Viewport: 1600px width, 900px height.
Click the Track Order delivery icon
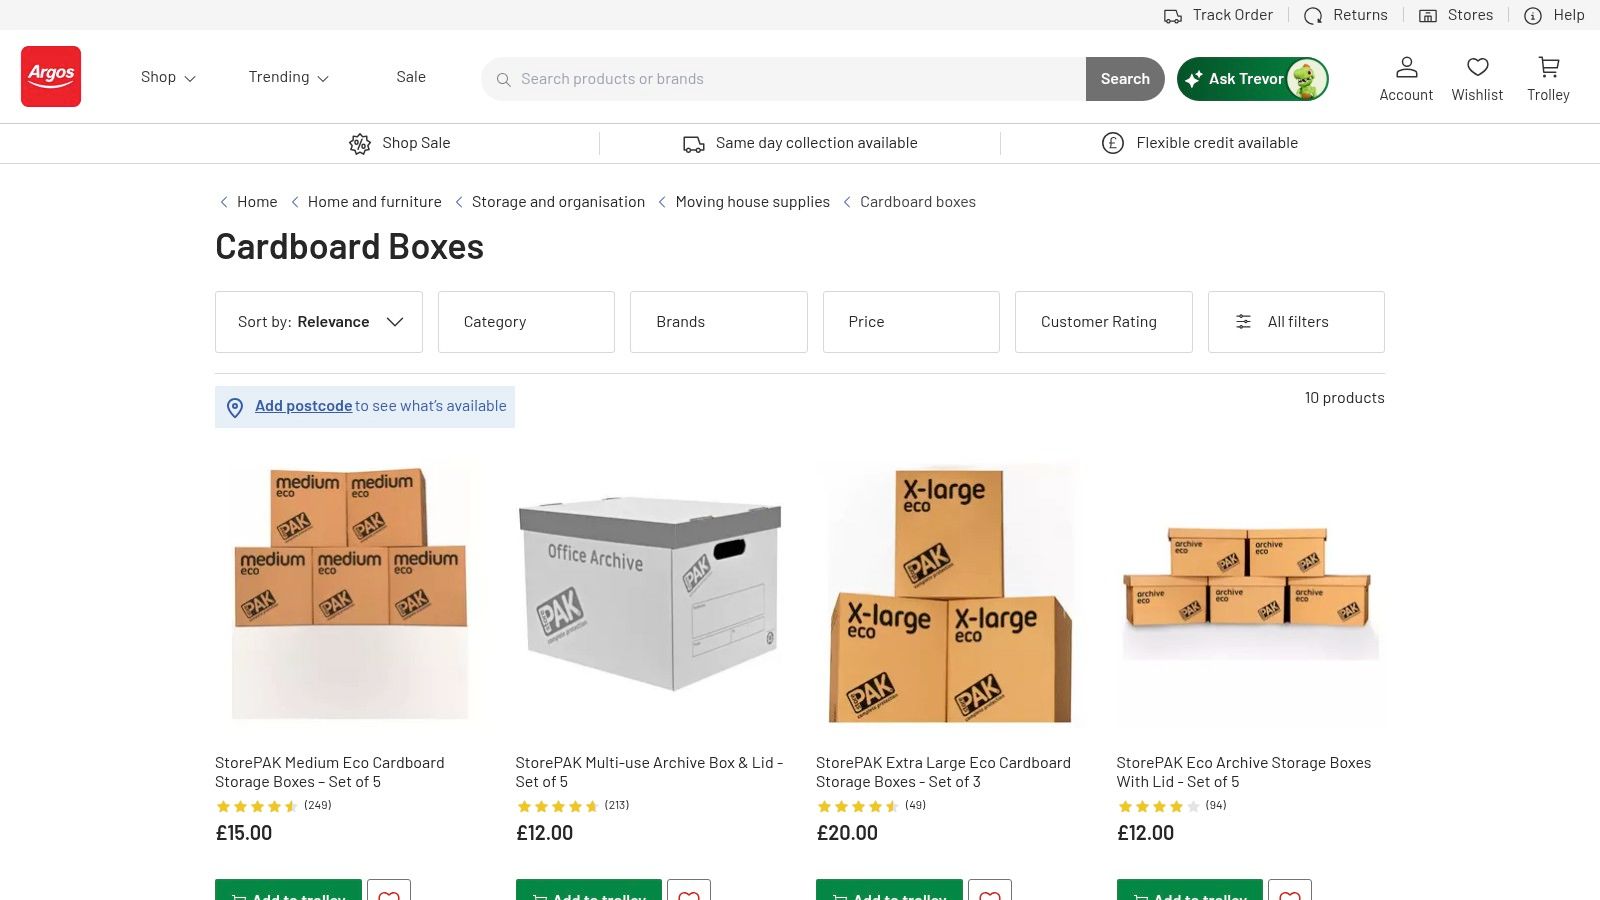point(1172,15)
